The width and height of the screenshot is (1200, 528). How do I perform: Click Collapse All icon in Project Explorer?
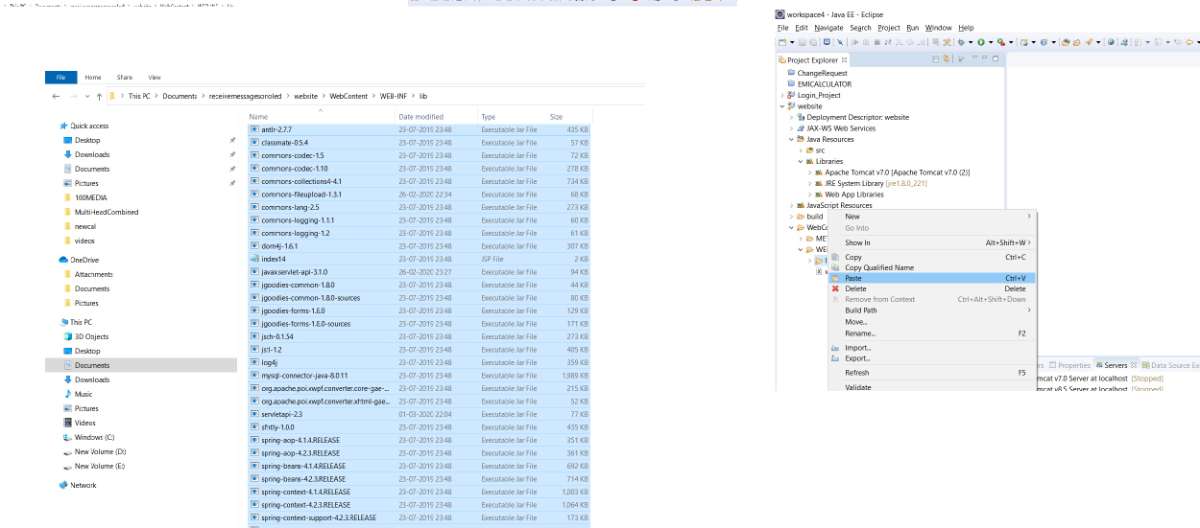(x=937, y=60)
